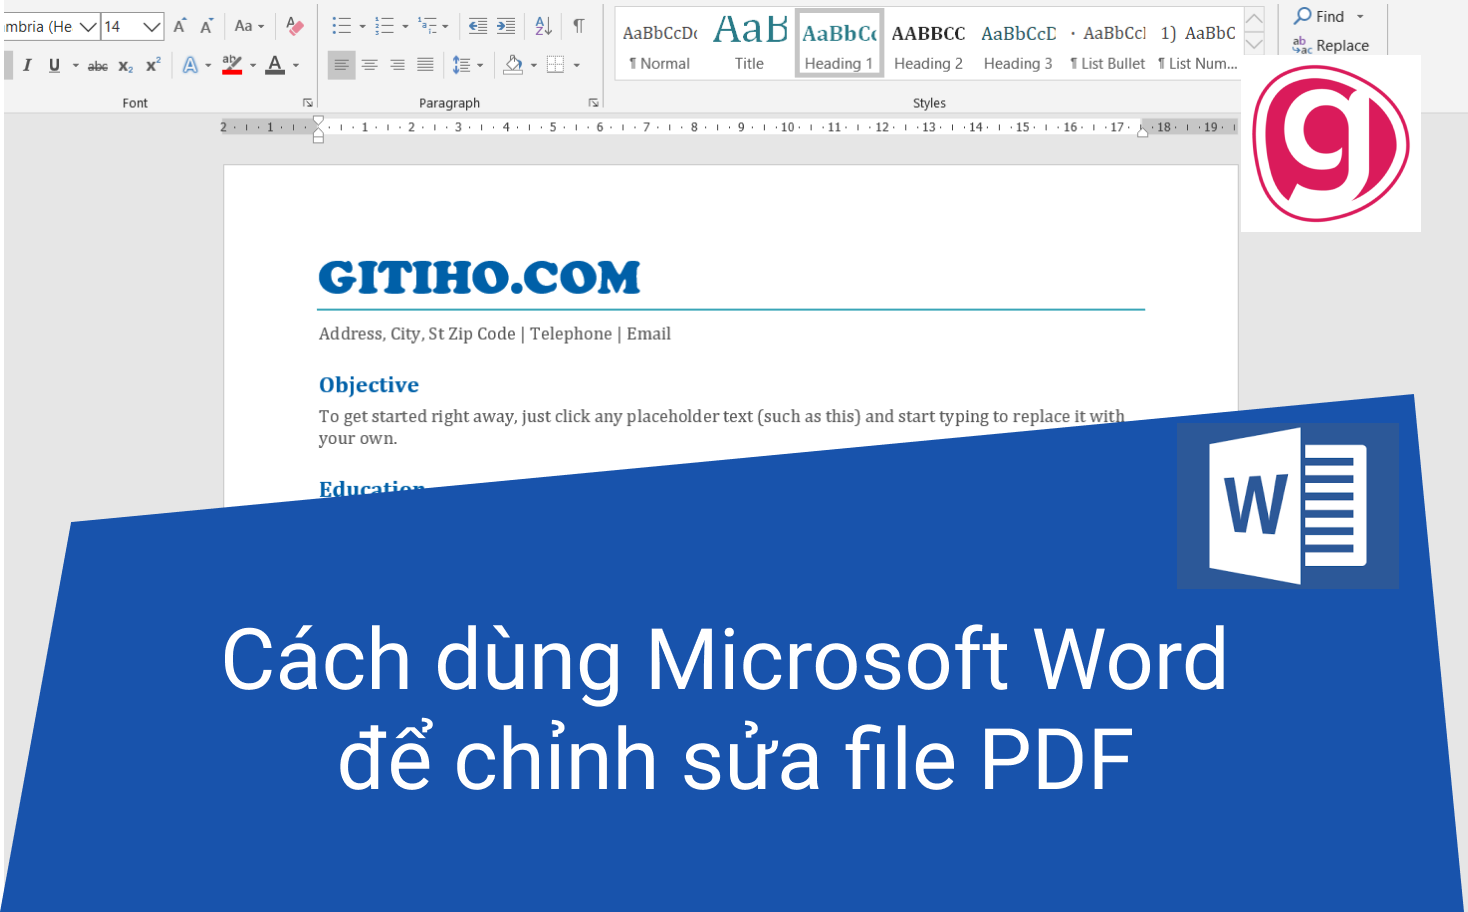The image size is (1468, 912).
Task: Toggle strikethrough formatting
Action: [x=98, y=66]
